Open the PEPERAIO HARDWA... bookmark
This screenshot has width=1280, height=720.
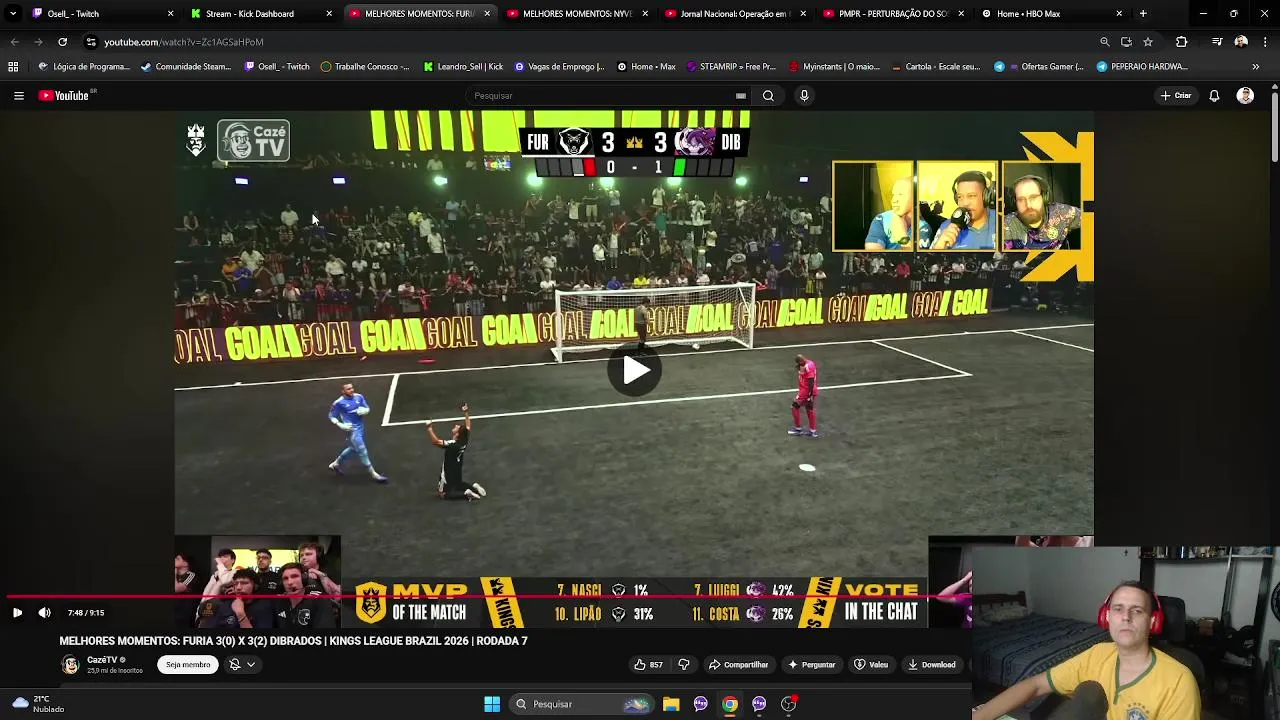point(1141,67)
